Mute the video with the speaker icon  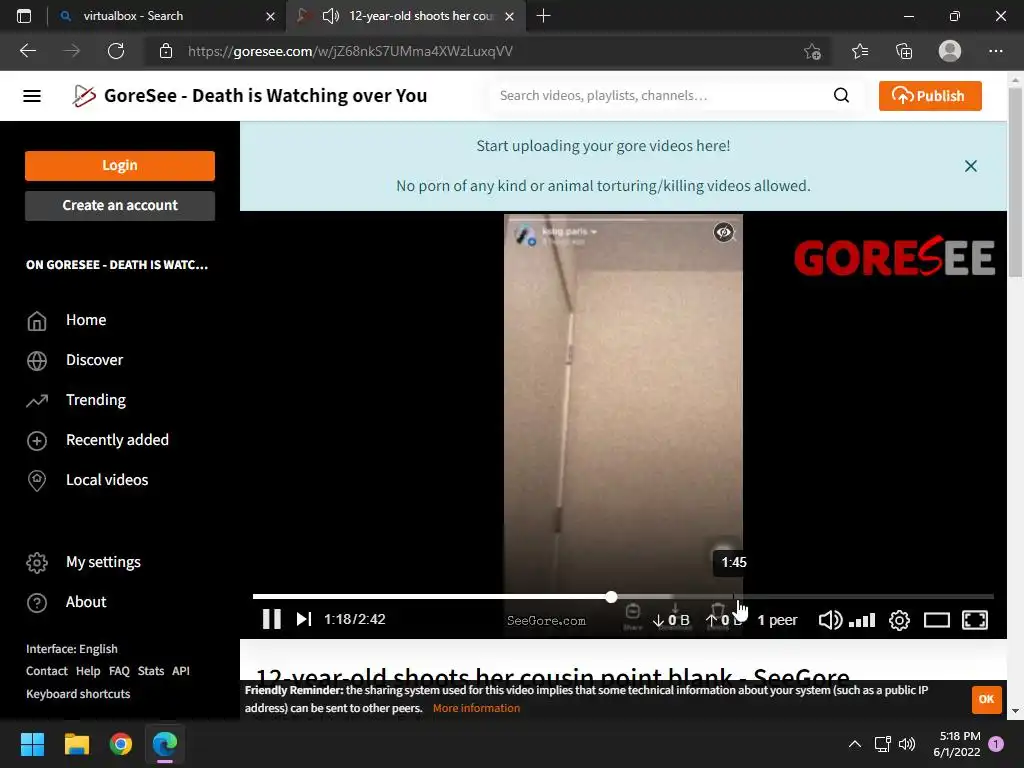click(830, 620)
